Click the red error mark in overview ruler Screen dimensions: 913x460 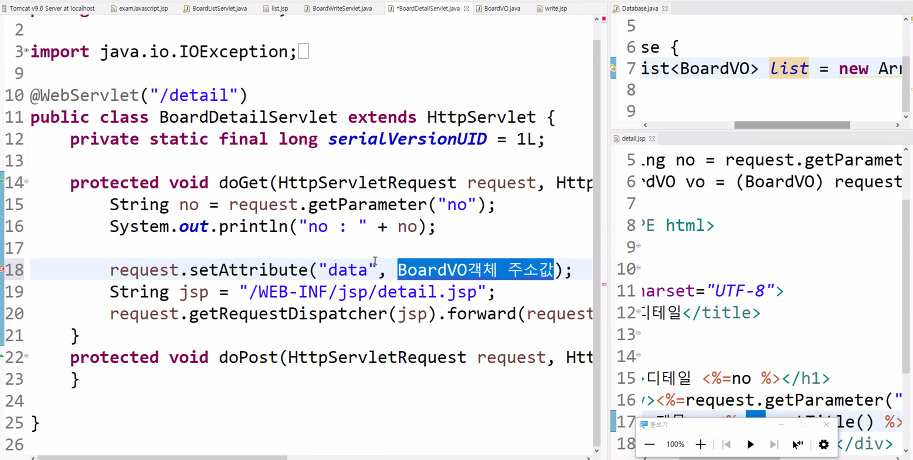click(604, 284)
